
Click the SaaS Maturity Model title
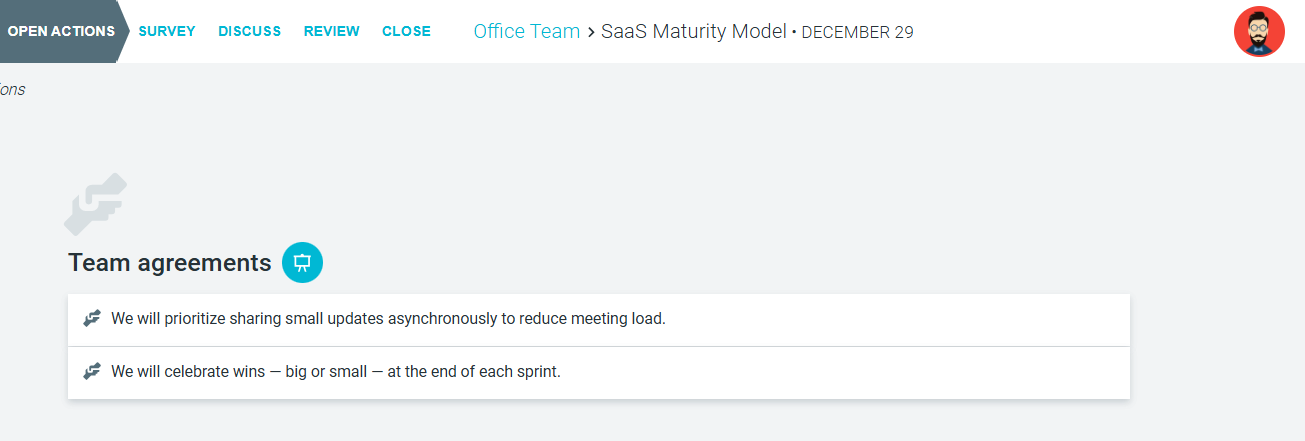pos(693,31)
